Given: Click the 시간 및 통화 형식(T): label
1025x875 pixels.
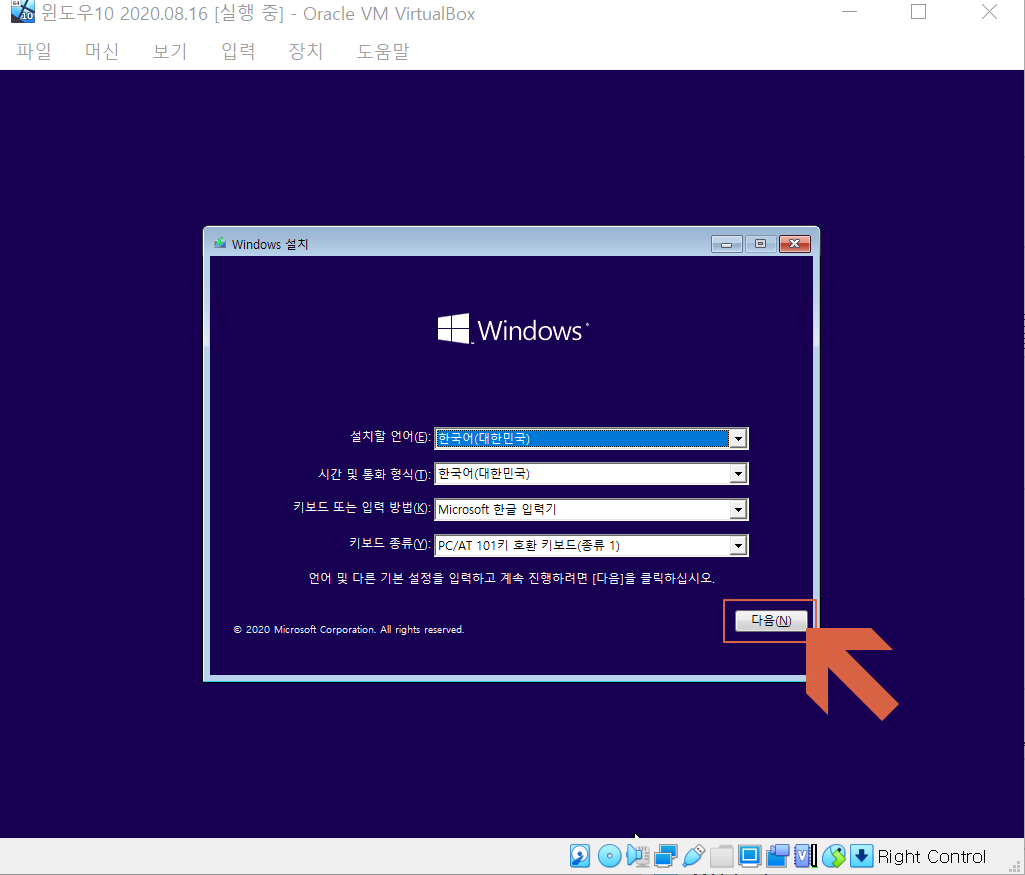Looking at the screenshot, I should (x=375, y=474).
